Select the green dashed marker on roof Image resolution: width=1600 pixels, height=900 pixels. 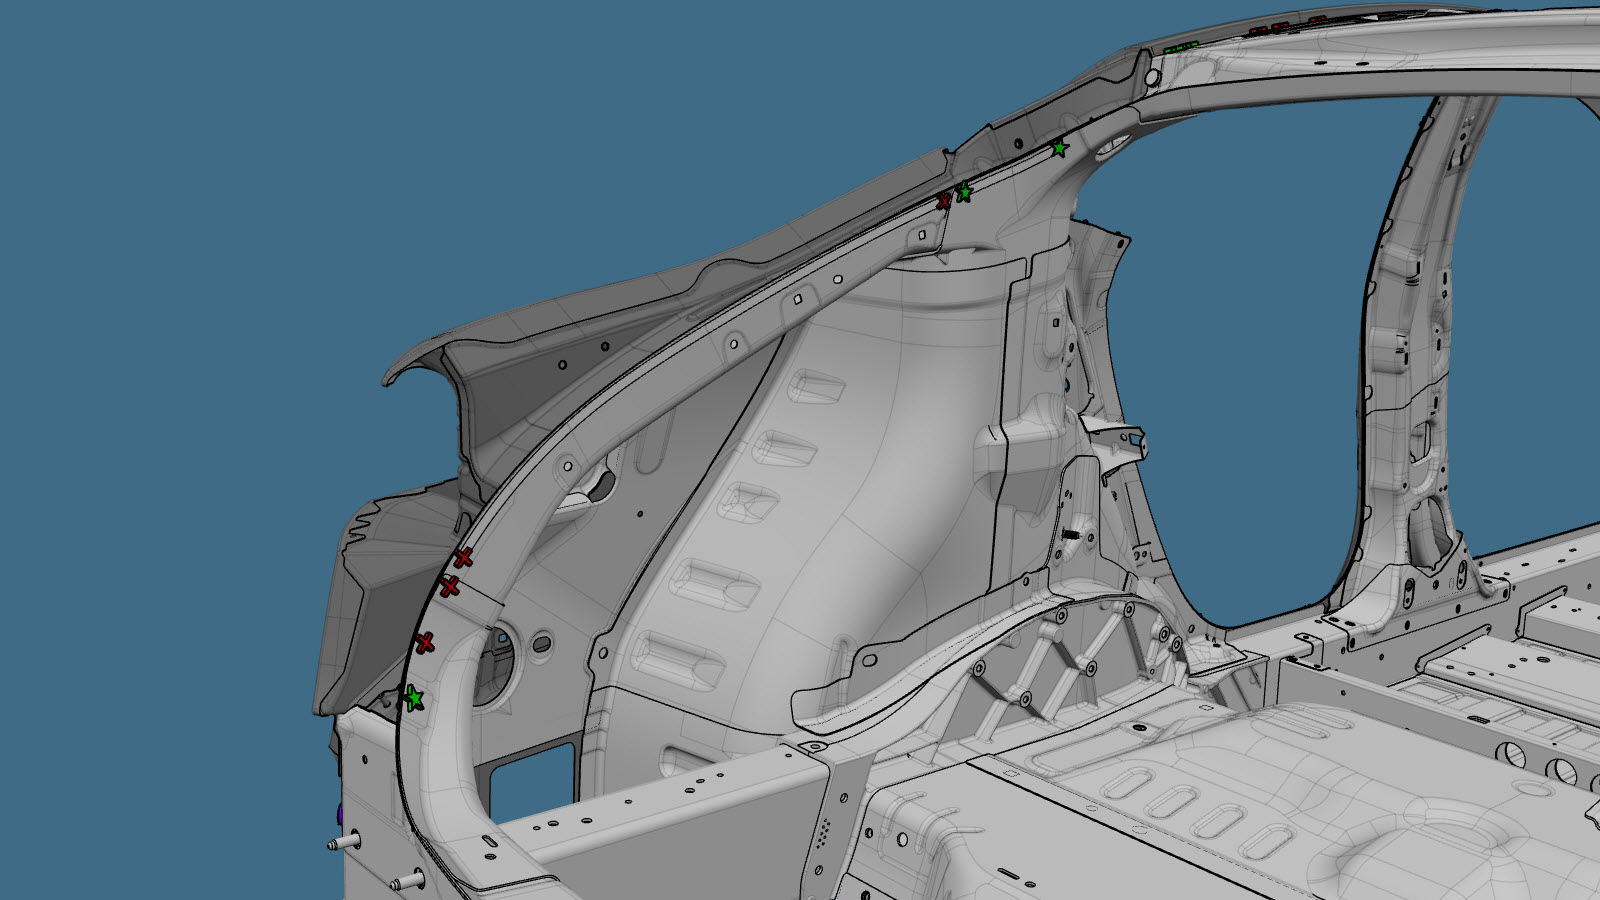[x=1181, y=46]
